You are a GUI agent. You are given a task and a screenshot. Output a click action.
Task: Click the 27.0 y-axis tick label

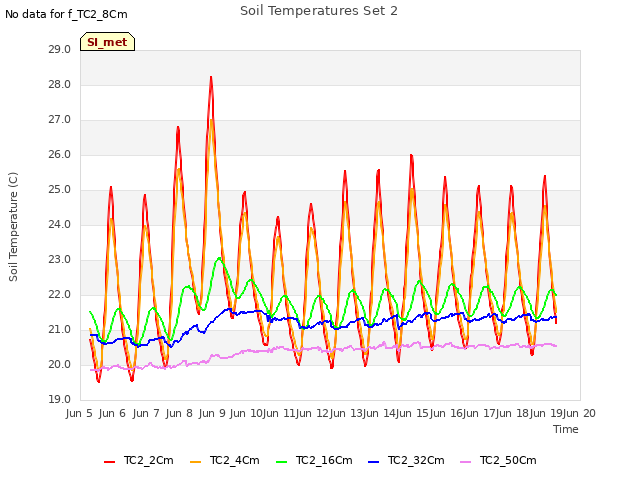pos(60,120)
